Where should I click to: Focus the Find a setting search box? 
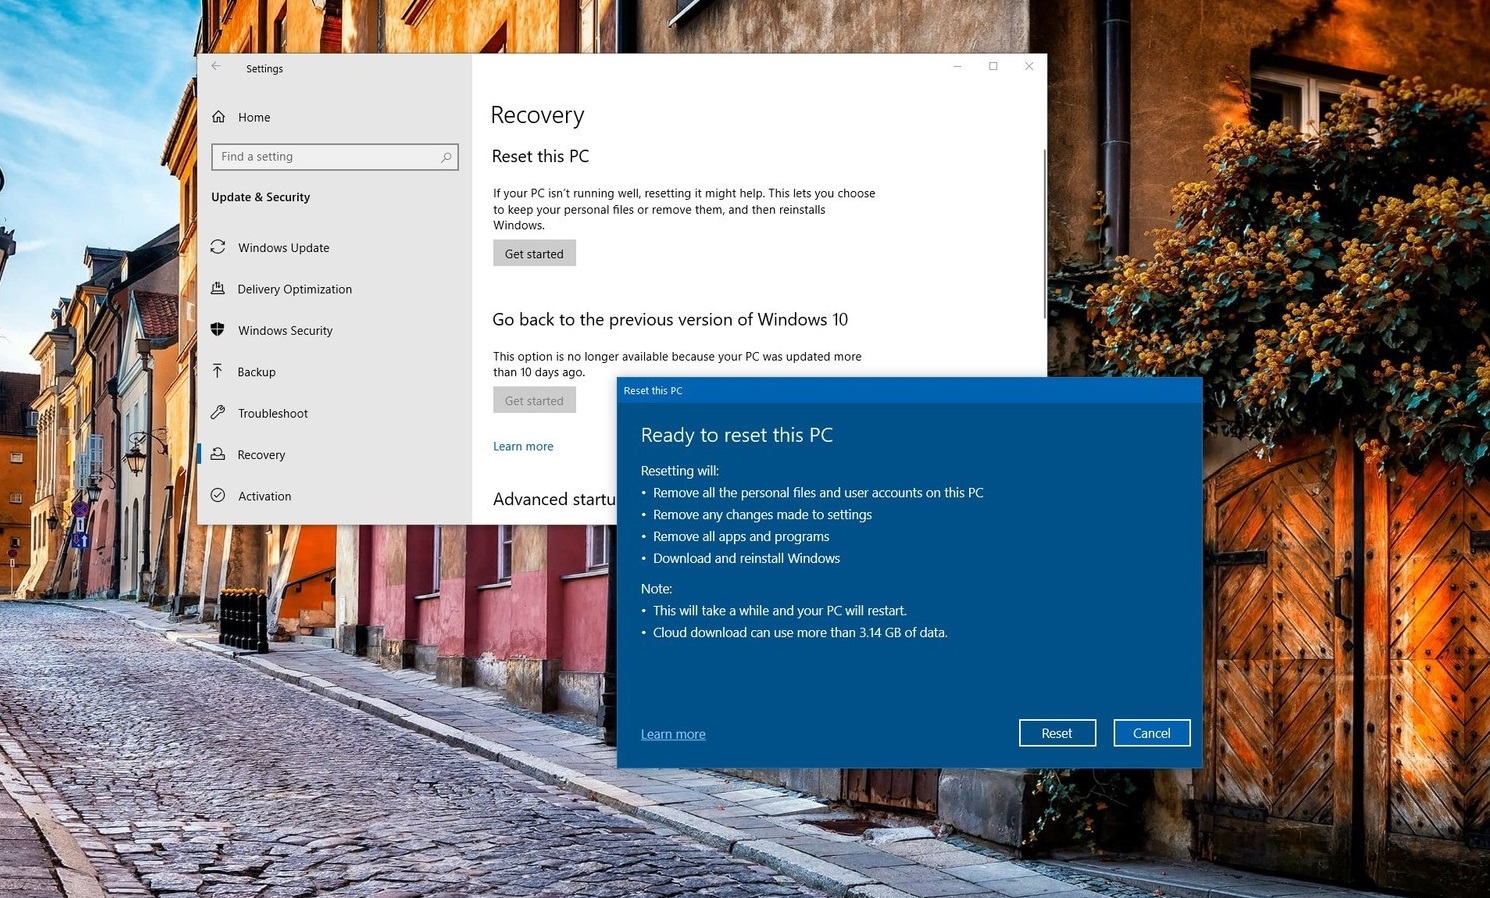325,157
